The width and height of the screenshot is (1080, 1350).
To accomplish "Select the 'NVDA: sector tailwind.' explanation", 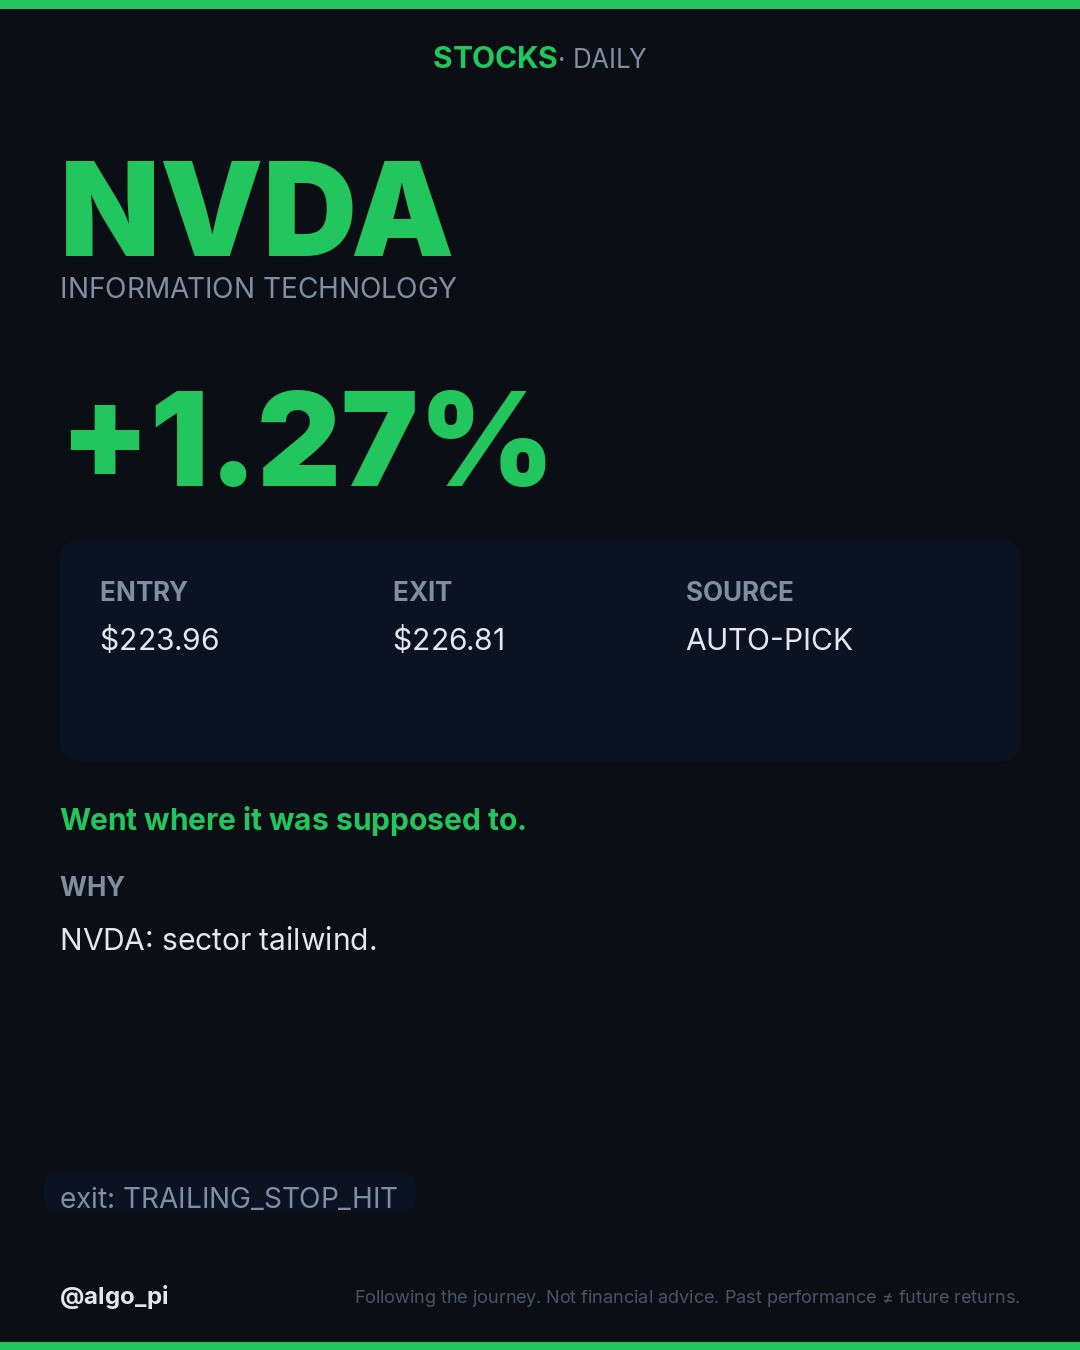I will (x=219, y=940).
